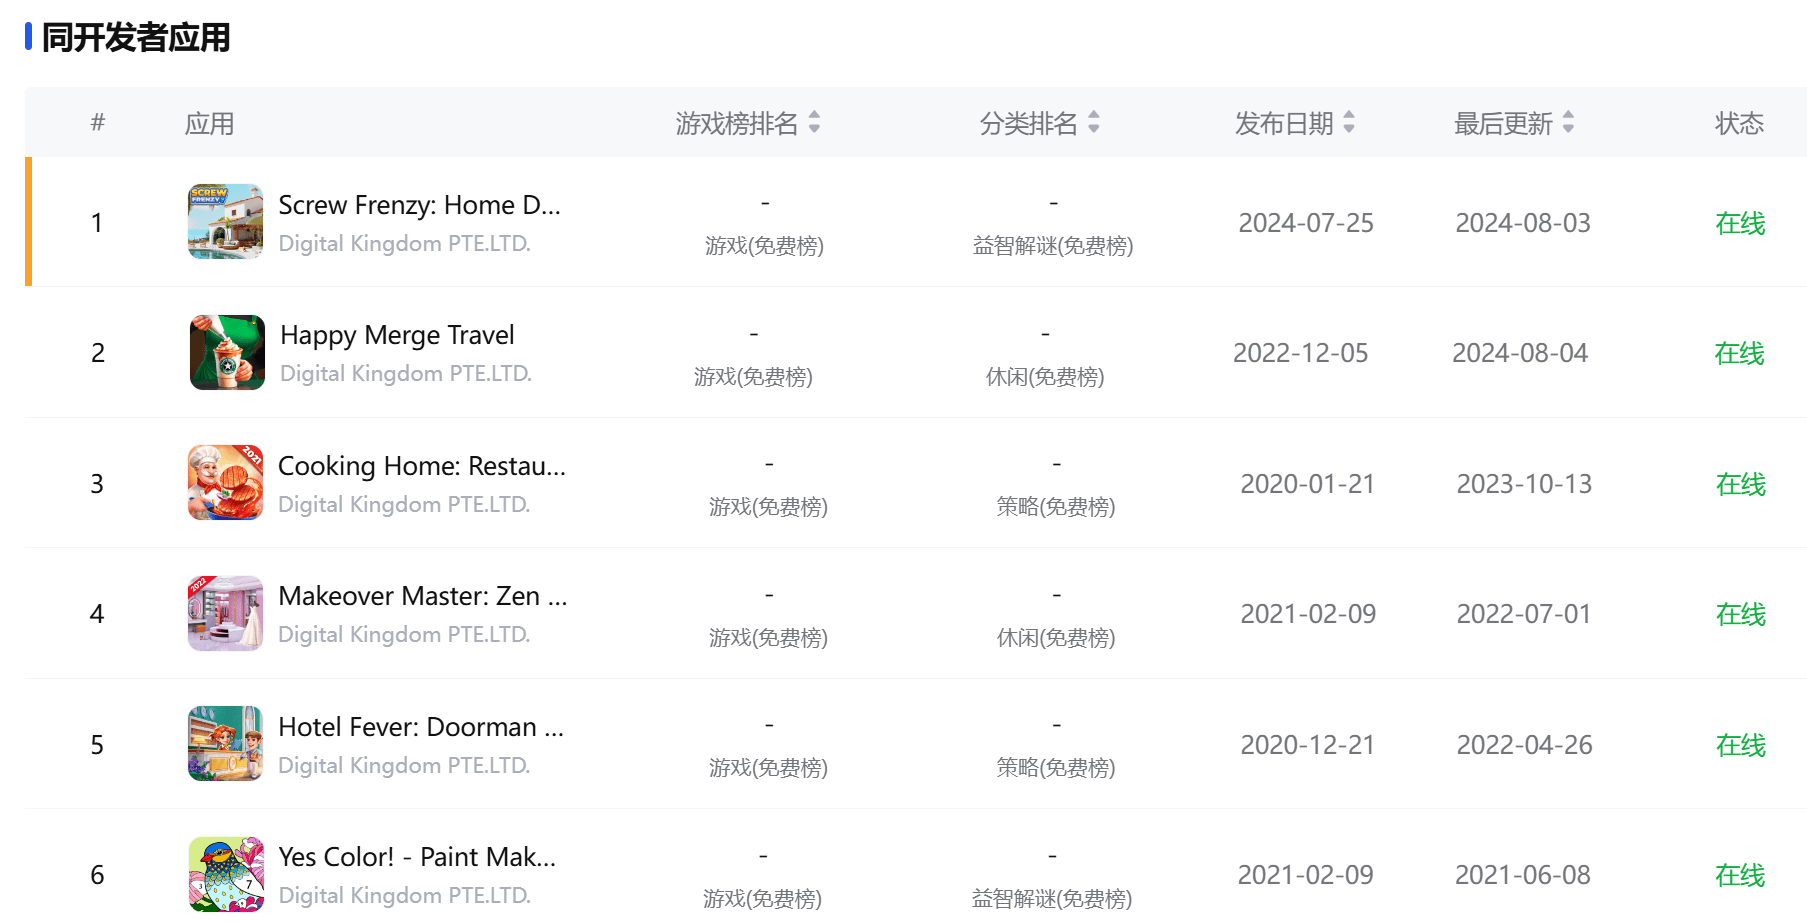Open Makeover Master: Zen ... title
The width and height of the screenshot is (1807, 923).
(422, 596)
